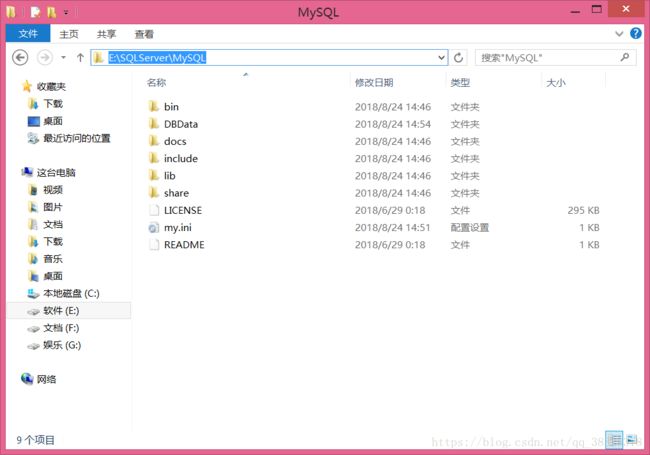The width and height of the screenshot is (650, 455).
Task: Click quick access Properties icon in title bar
Action: (35, 12)
